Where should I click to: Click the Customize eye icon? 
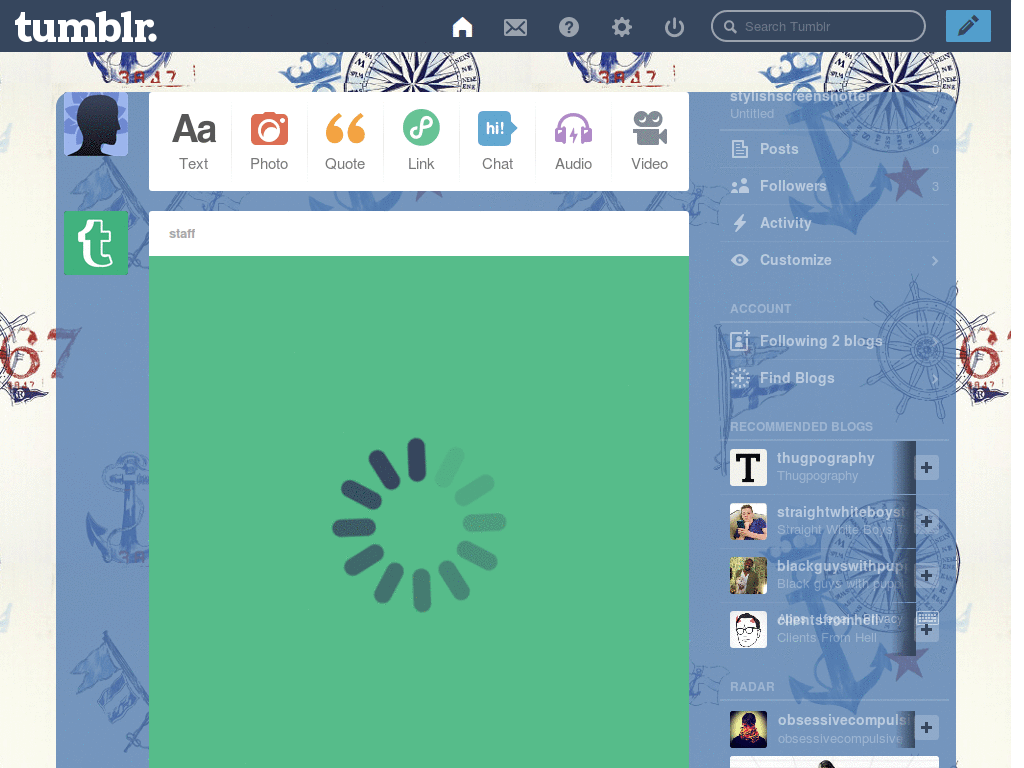[740, 260]
